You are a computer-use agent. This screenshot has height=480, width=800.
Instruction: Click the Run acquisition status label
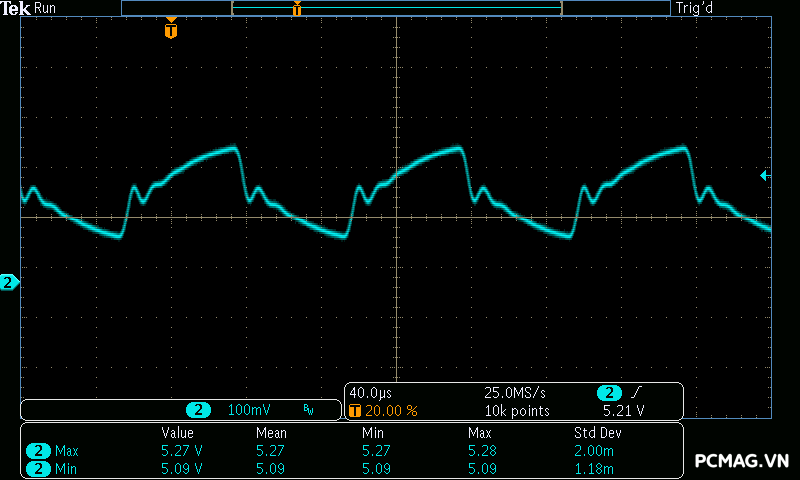point(46,8)
